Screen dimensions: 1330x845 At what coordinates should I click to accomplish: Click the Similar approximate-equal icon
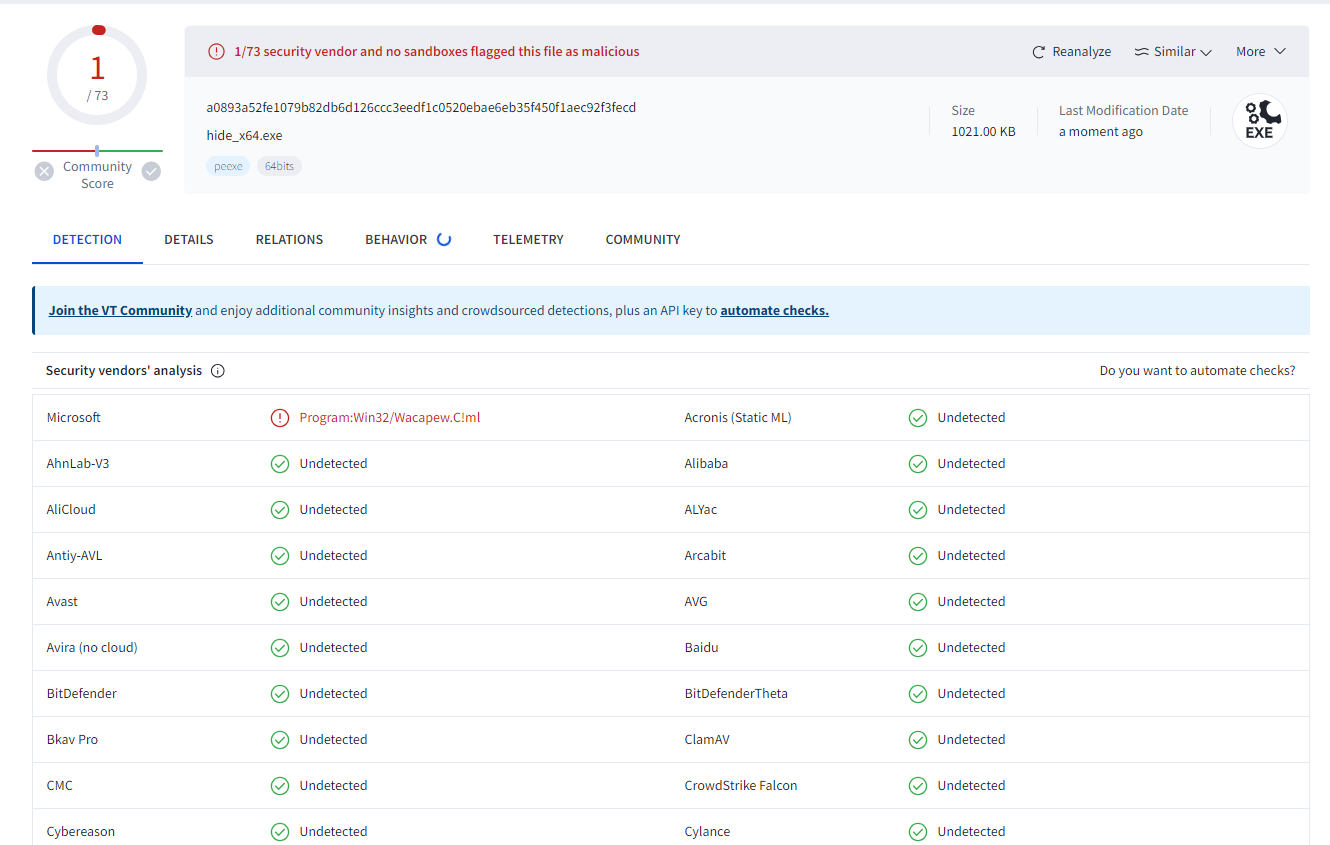(1141, 52)
